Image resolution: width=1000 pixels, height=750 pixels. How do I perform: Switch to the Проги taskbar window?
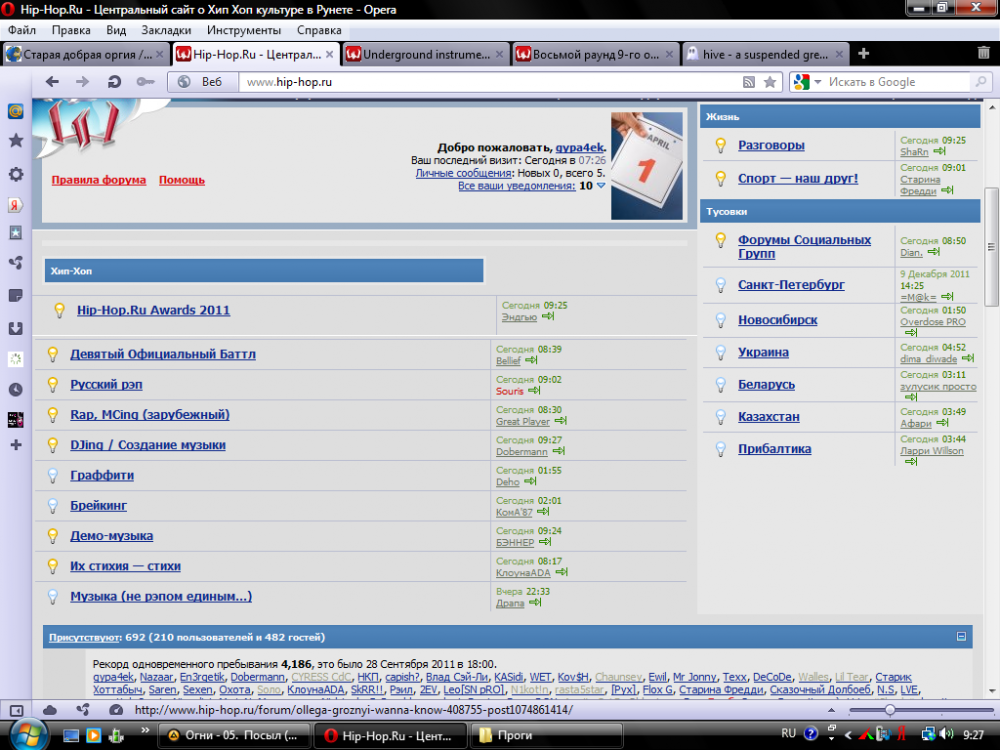(x=545, y=735)
